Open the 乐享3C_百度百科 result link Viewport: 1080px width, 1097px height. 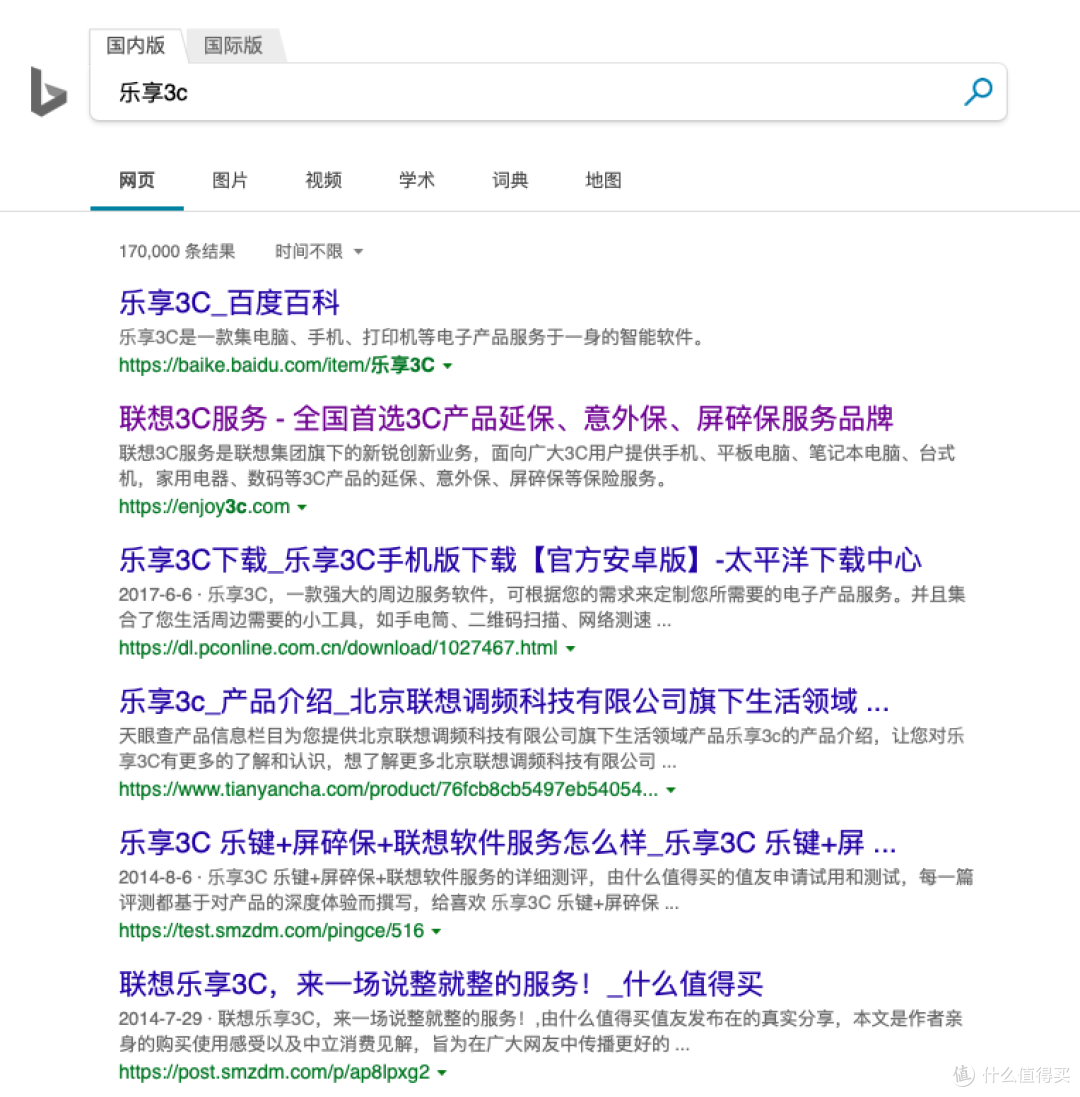(229, 303)
